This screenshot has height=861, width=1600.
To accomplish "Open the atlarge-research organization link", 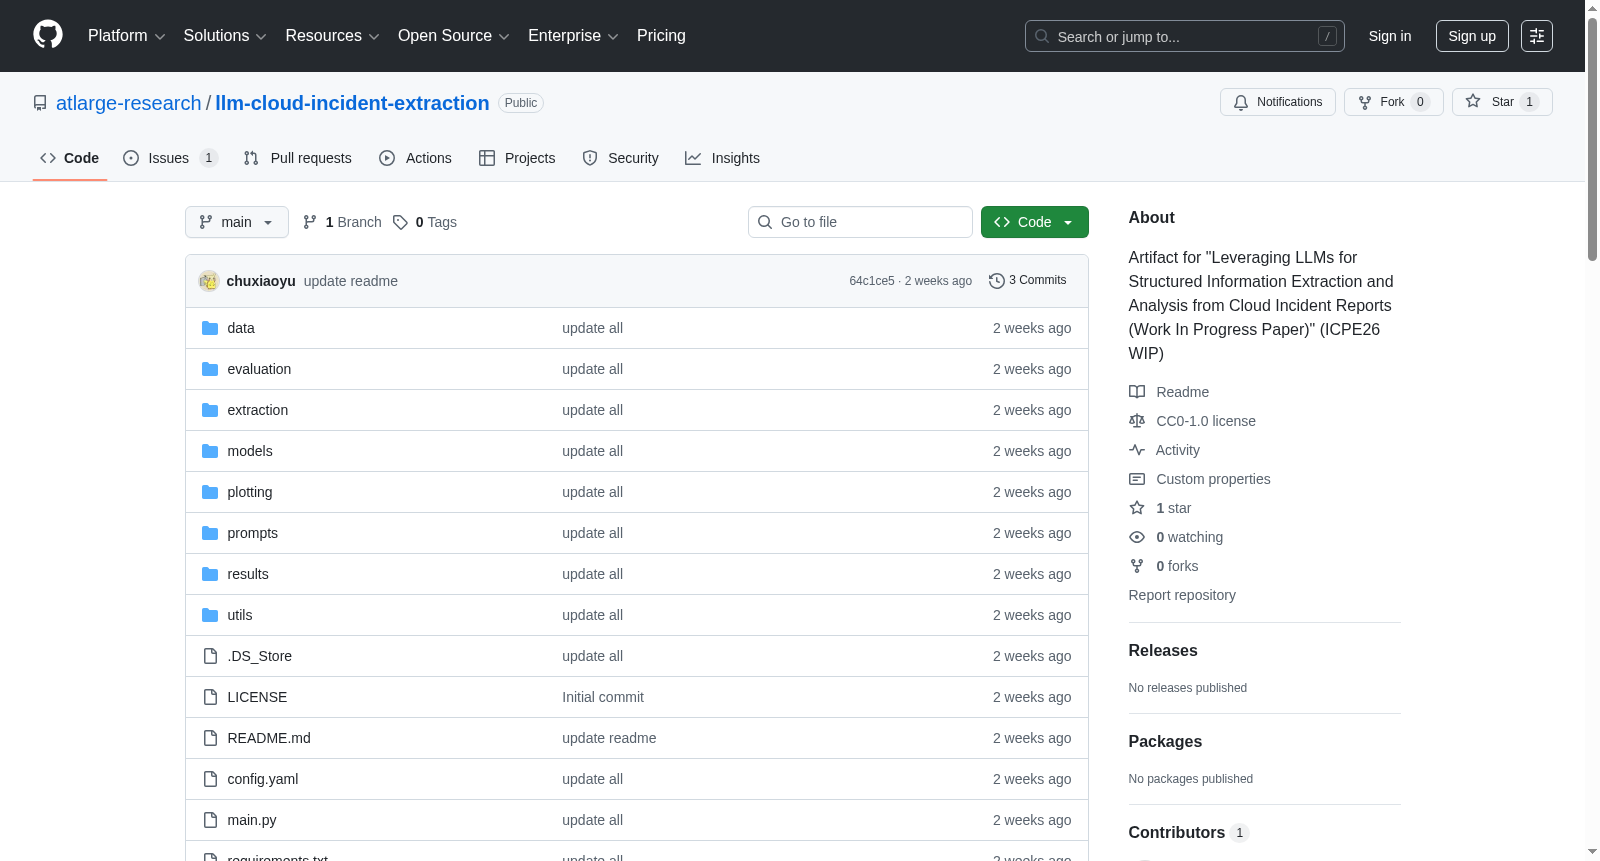I will click(x=129, y=103).
